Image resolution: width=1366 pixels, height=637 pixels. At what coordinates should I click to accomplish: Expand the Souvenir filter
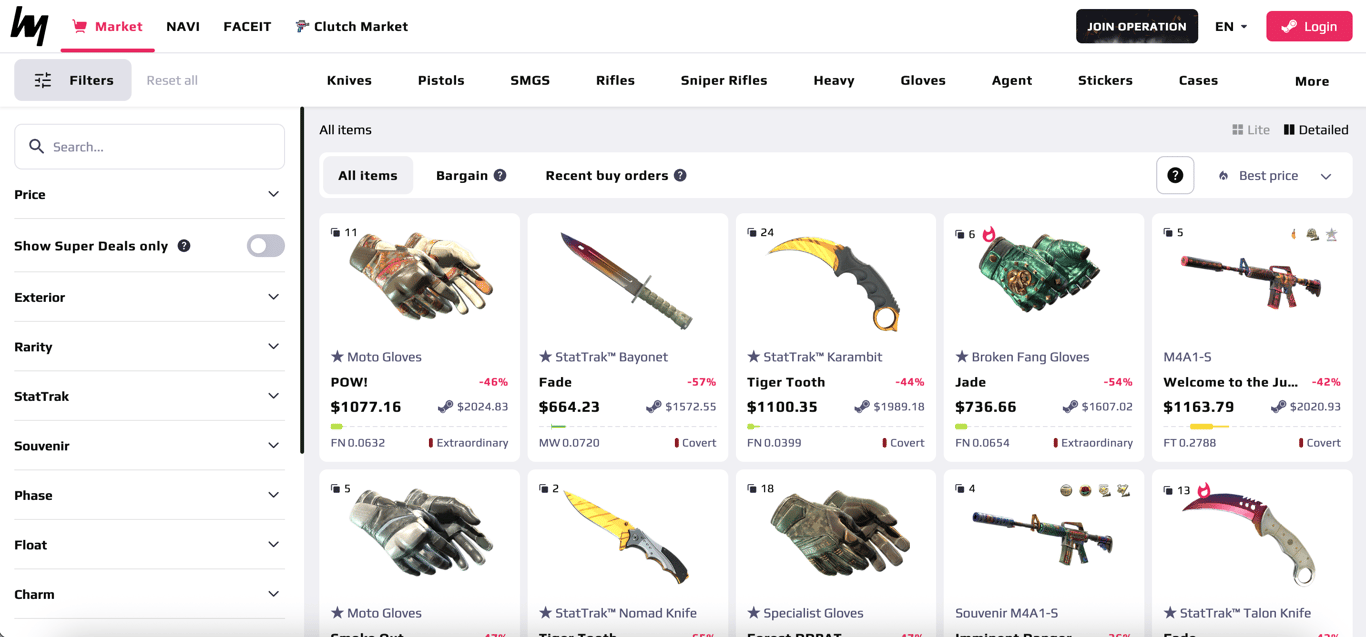pos(149,446)
